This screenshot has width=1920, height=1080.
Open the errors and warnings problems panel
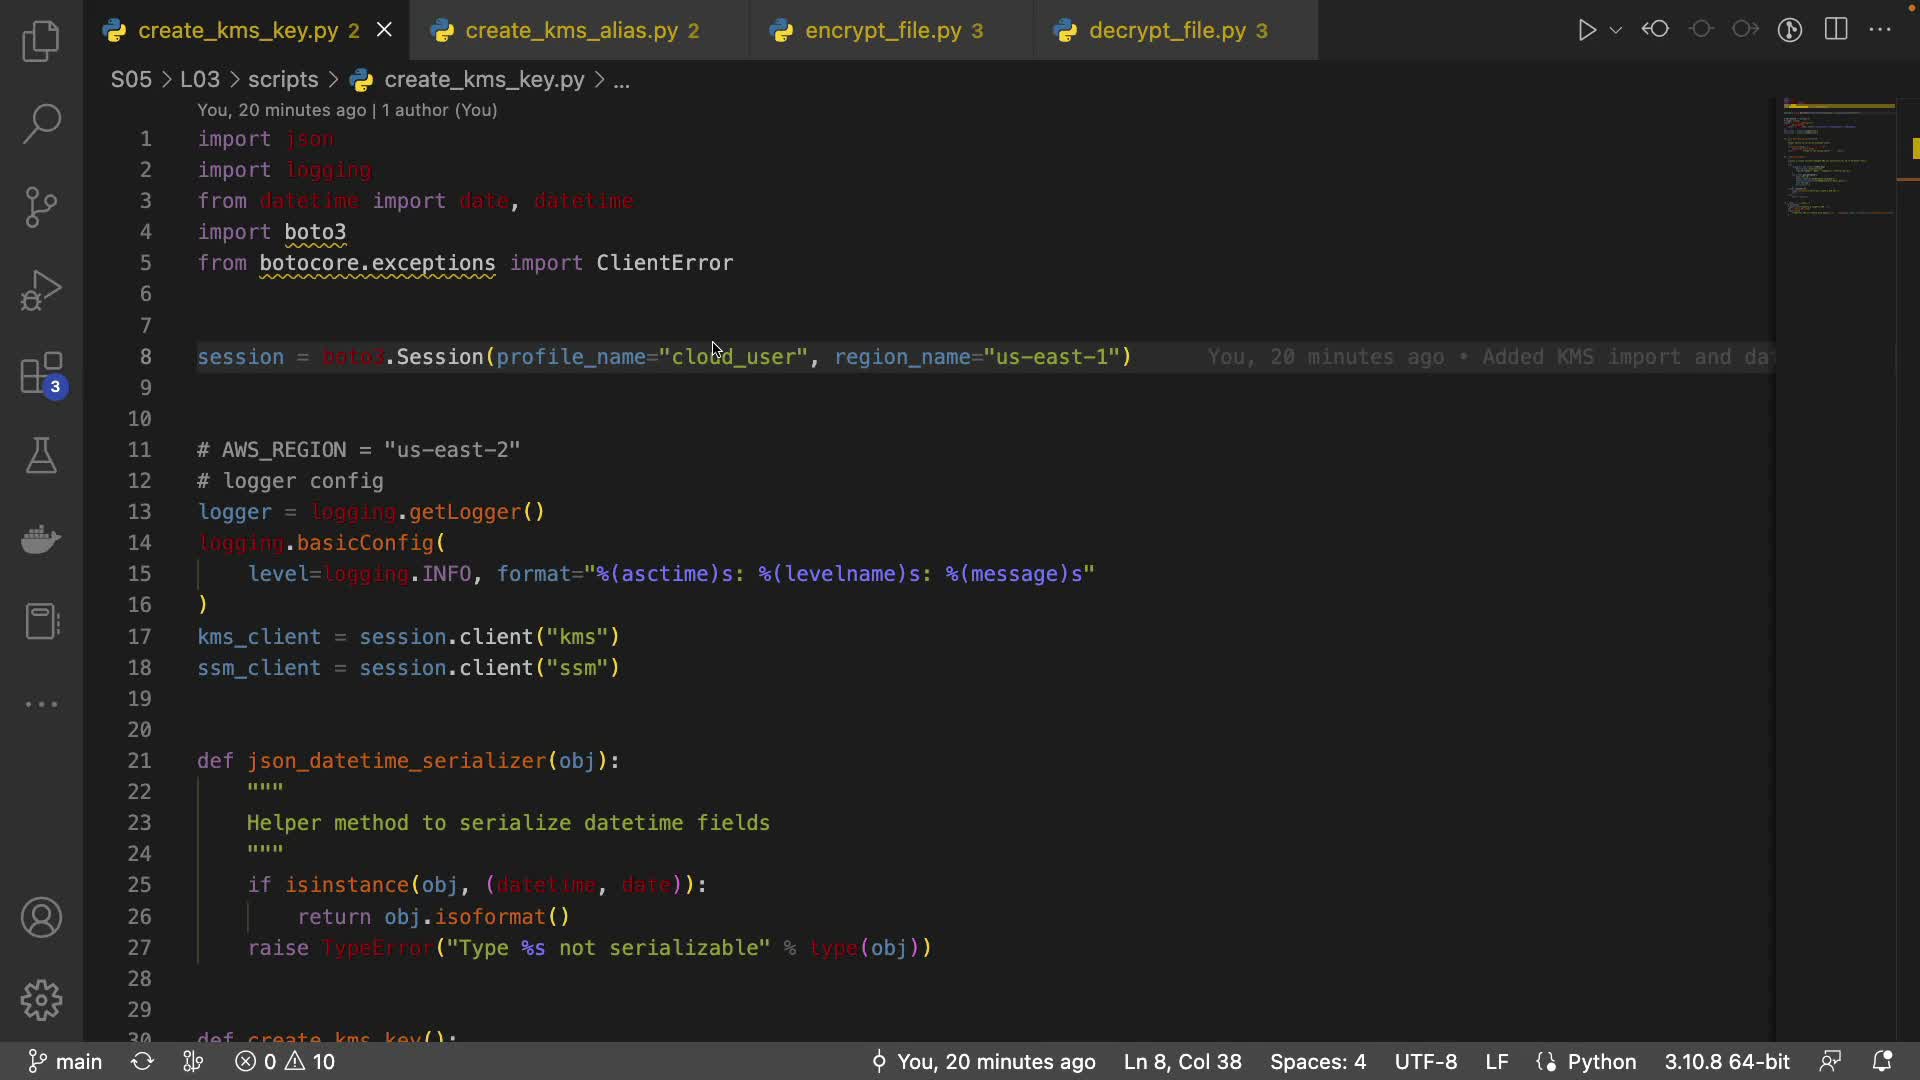coord(286,1061)
